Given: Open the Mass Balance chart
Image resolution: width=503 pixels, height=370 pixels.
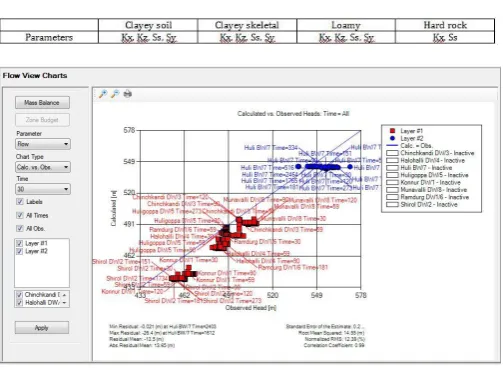Looking at the screenshot, I should coord(42,103).
